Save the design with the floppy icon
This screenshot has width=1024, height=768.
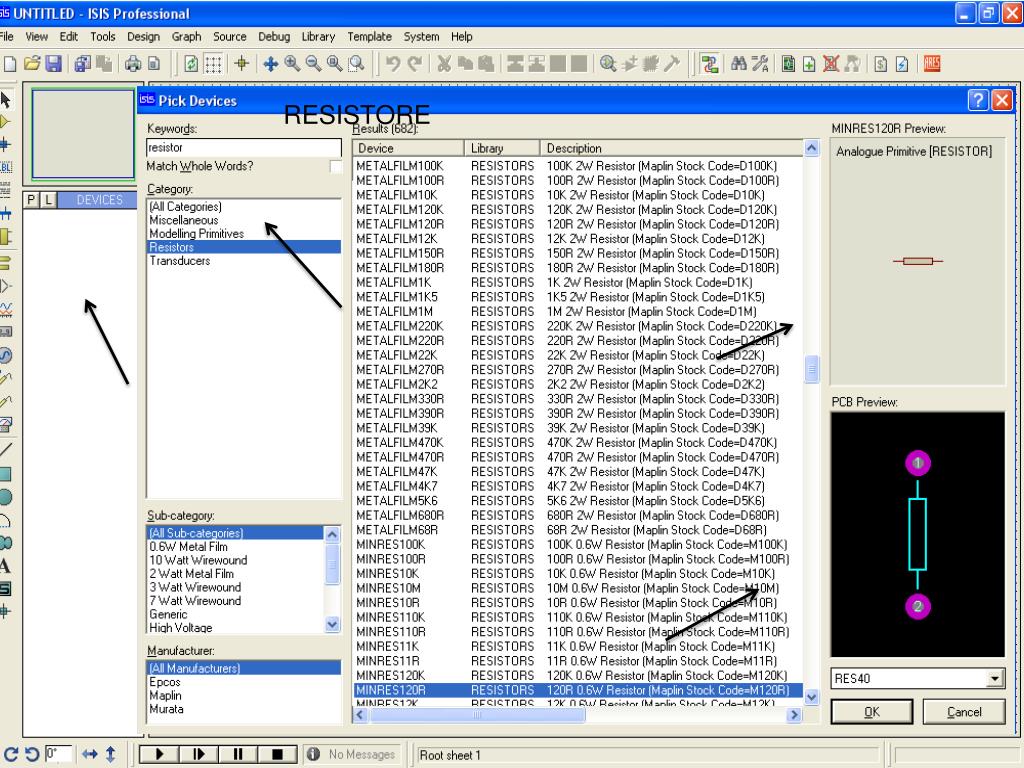[x=53, y=63]
